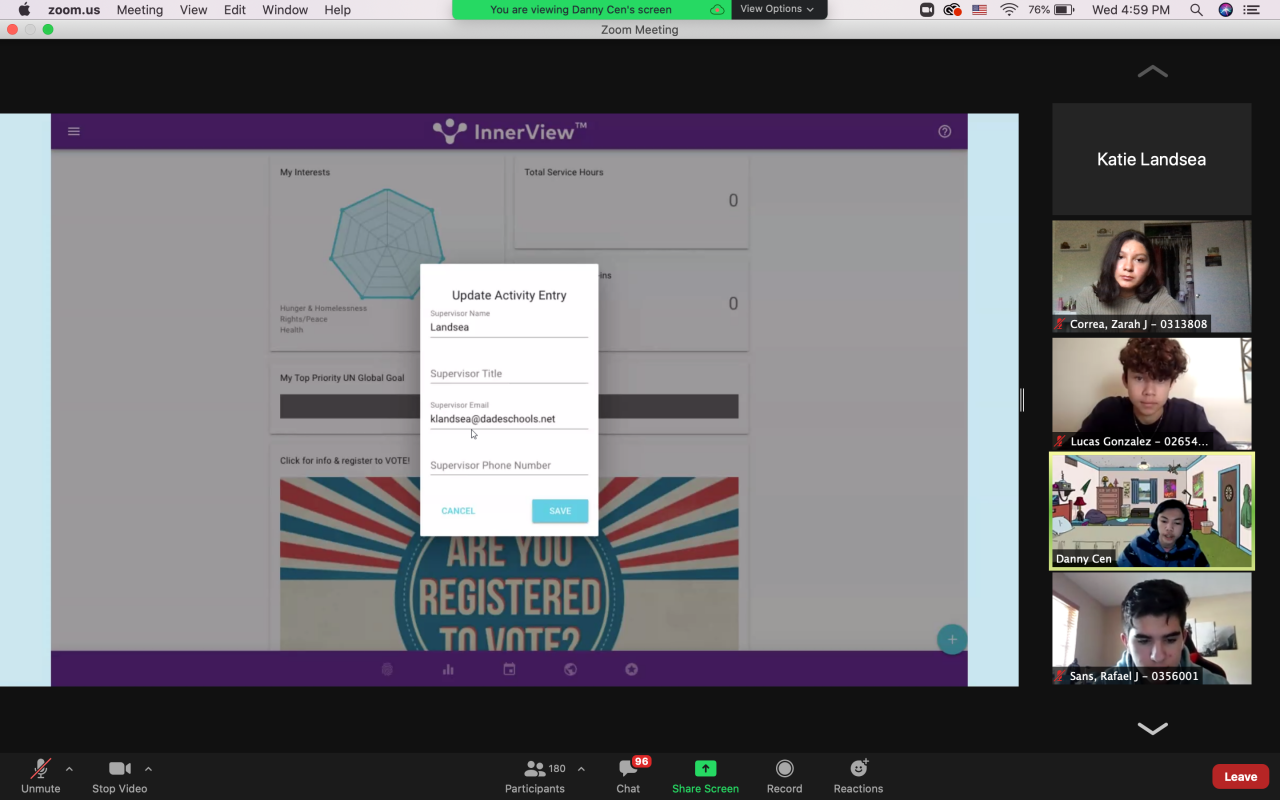Click the "Click for info & register to VOTE!" text
Viewport: 1280px width, 800px height.
coord(345,461)
